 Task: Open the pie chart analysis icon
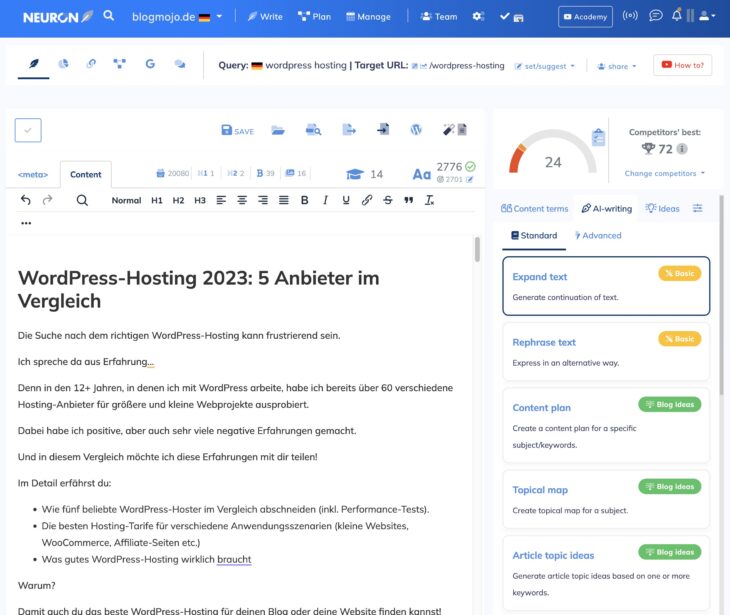[63, 63]
